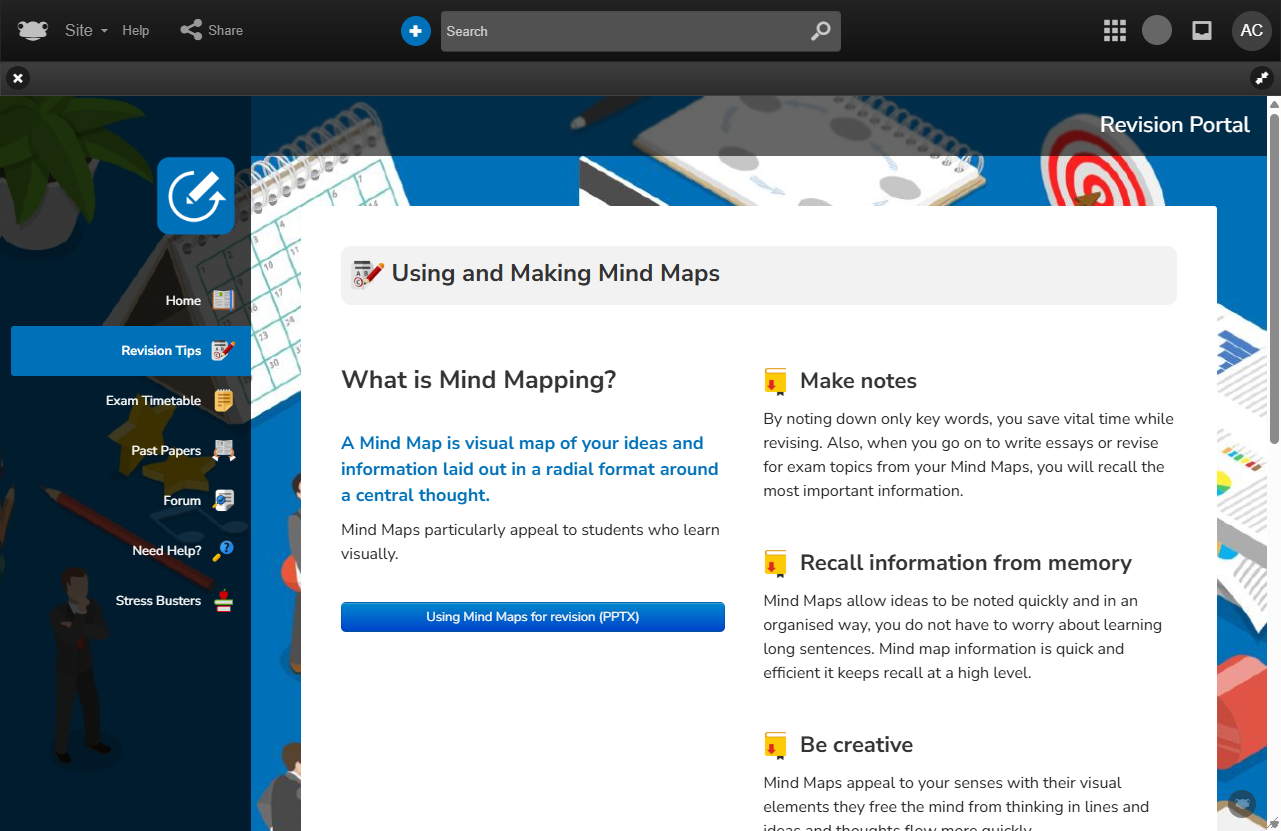Toggle fullscreen with the collapse arrows icon
This screenshot has height=831, width=1281.
(1261, 78)
